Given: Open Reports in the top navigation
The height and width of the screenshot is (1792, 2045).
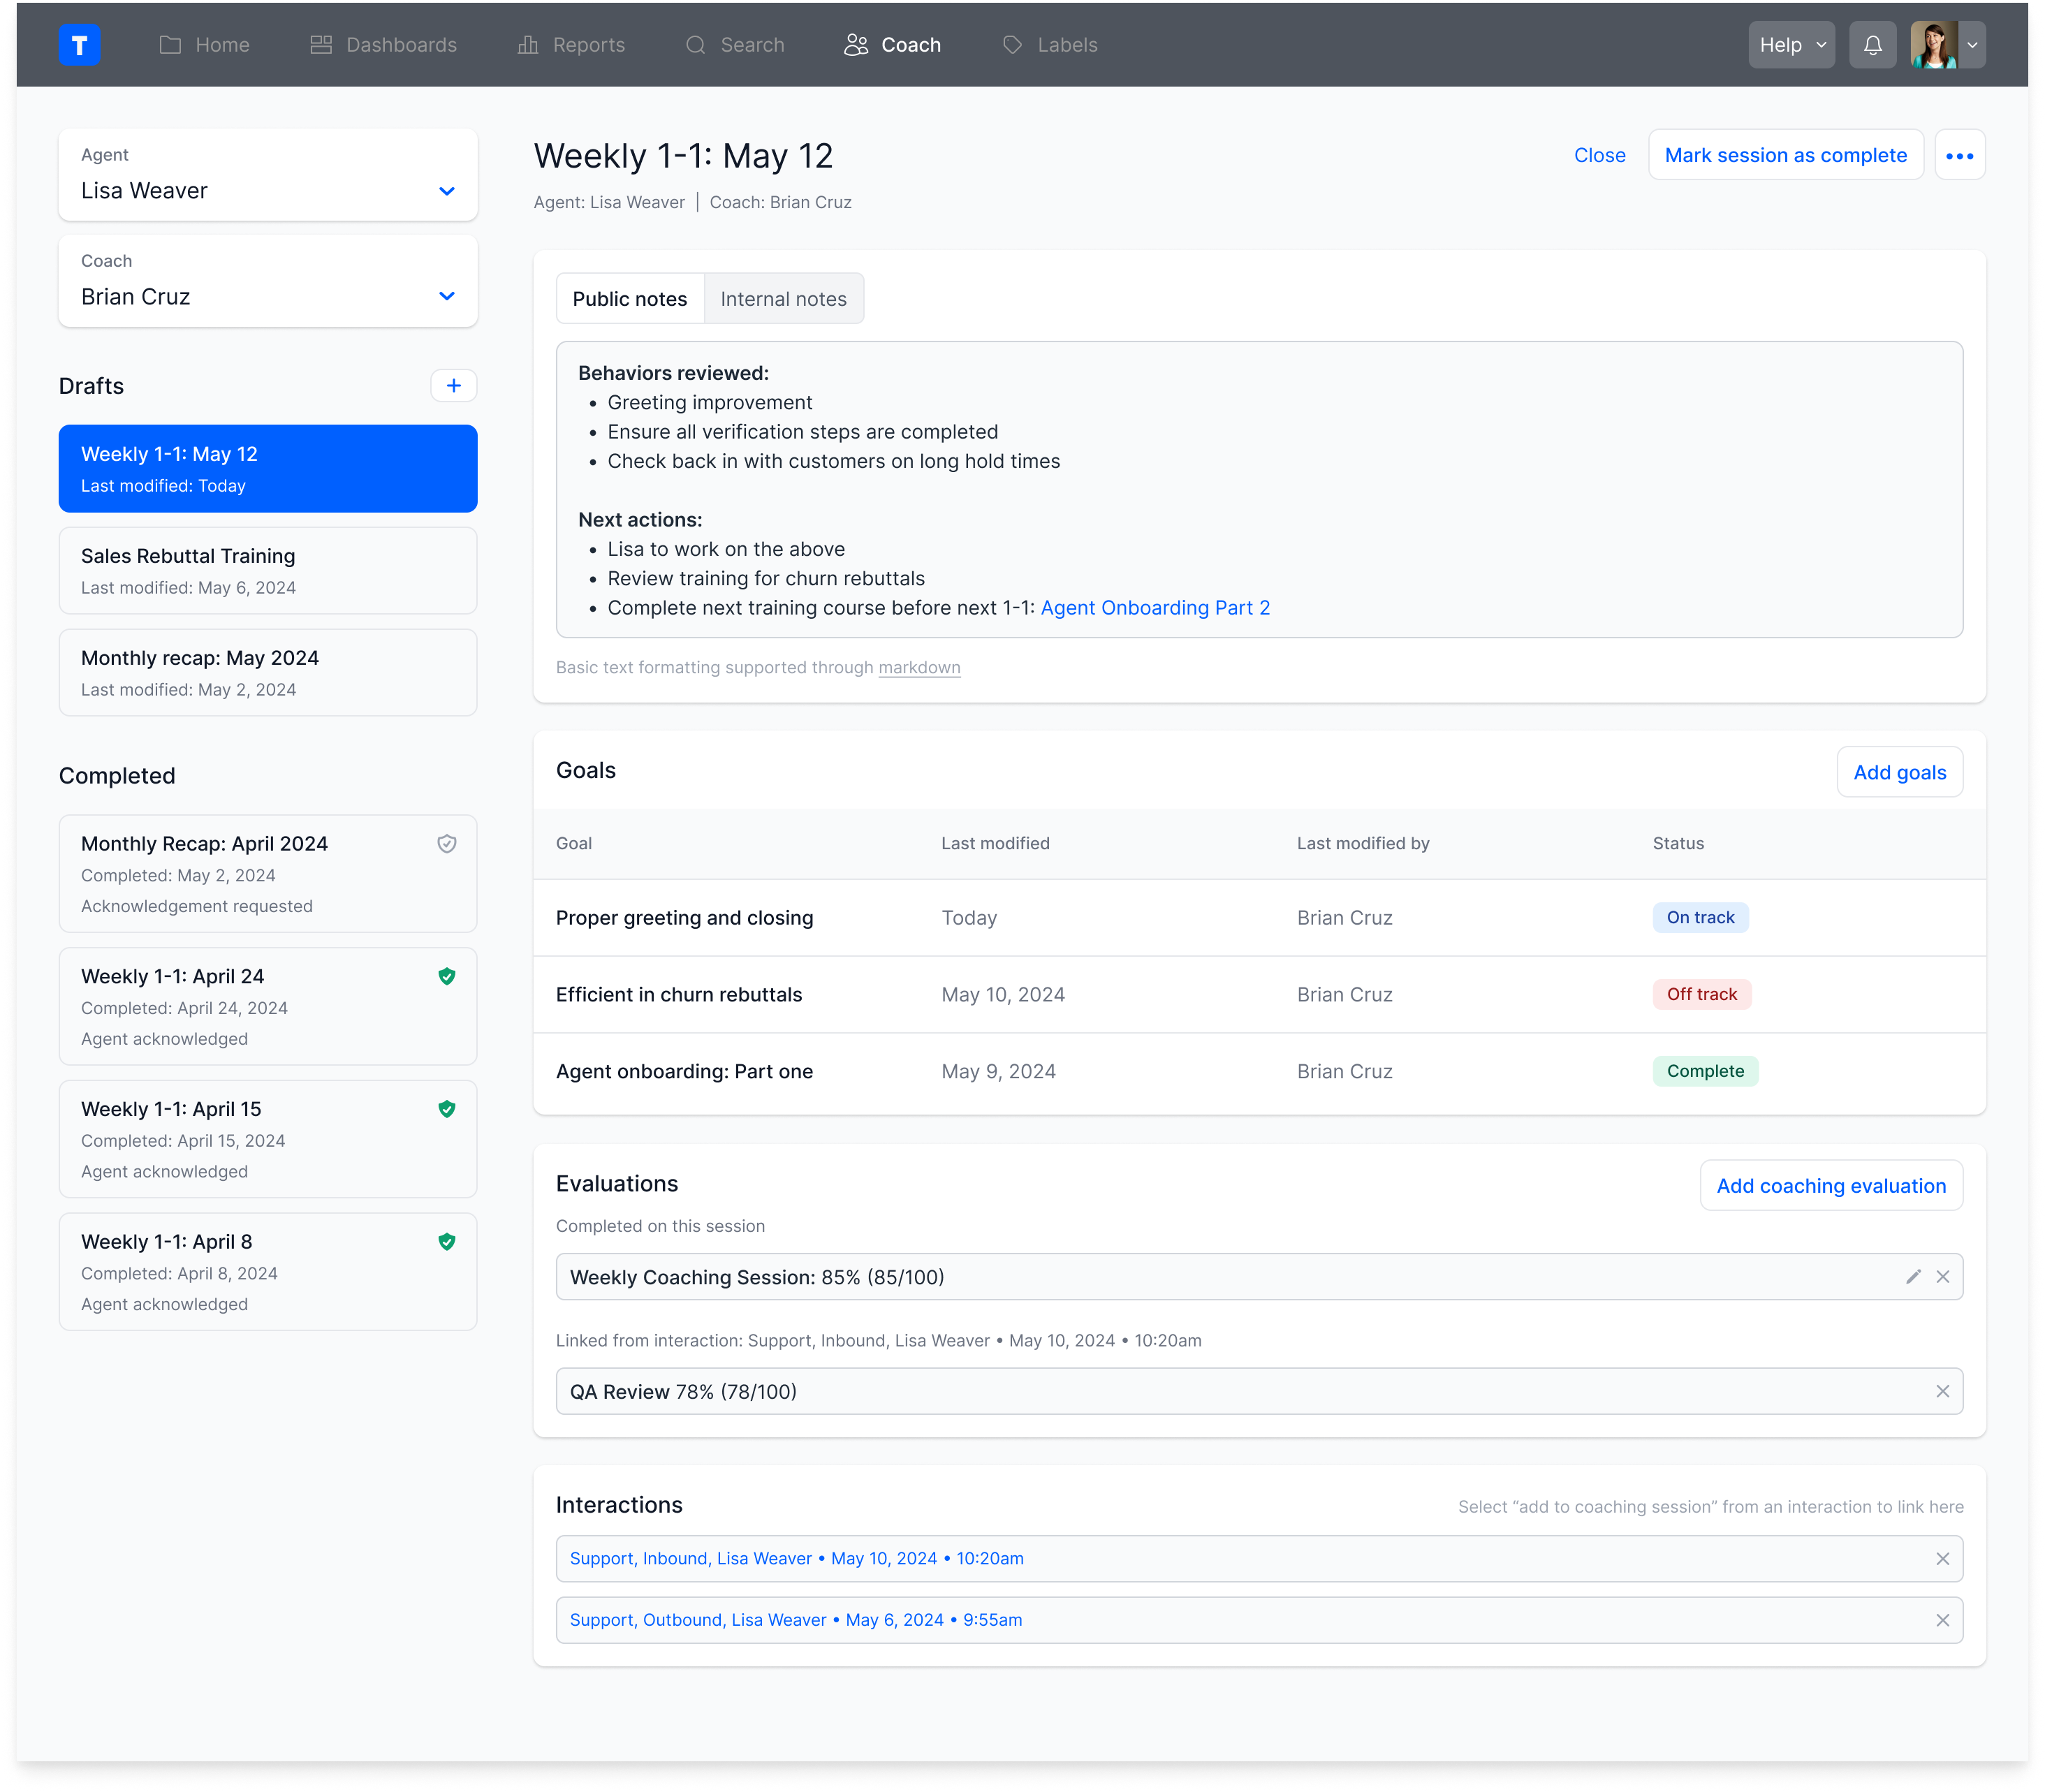Looking at the screenshot, I should point(571,45).
